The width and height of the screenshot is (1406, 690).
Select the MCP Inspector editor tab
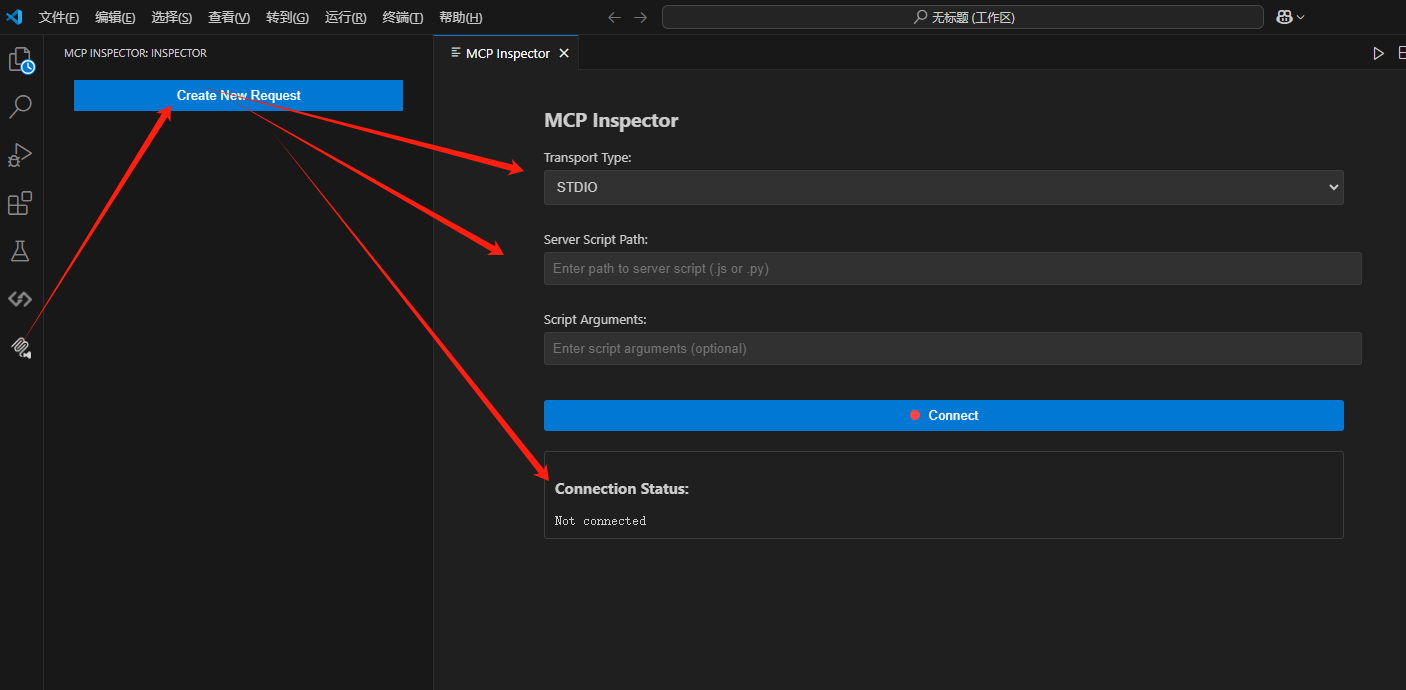pos(507,53)
